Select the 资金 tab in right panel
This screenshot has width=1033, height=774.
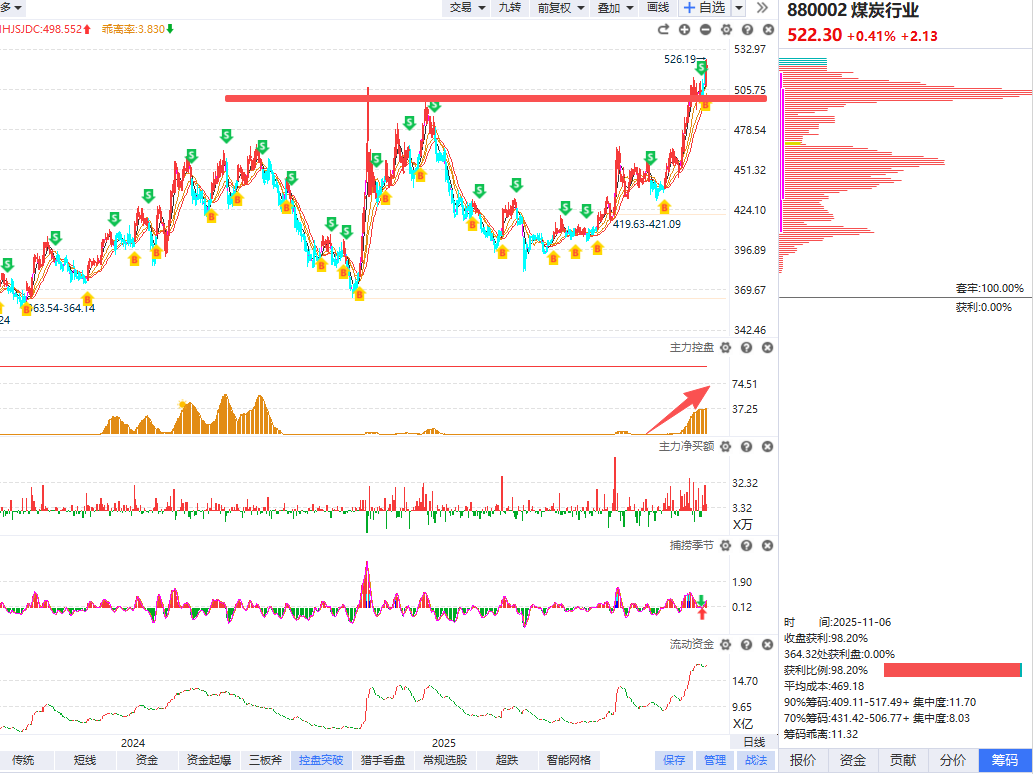tap(853, 760)
